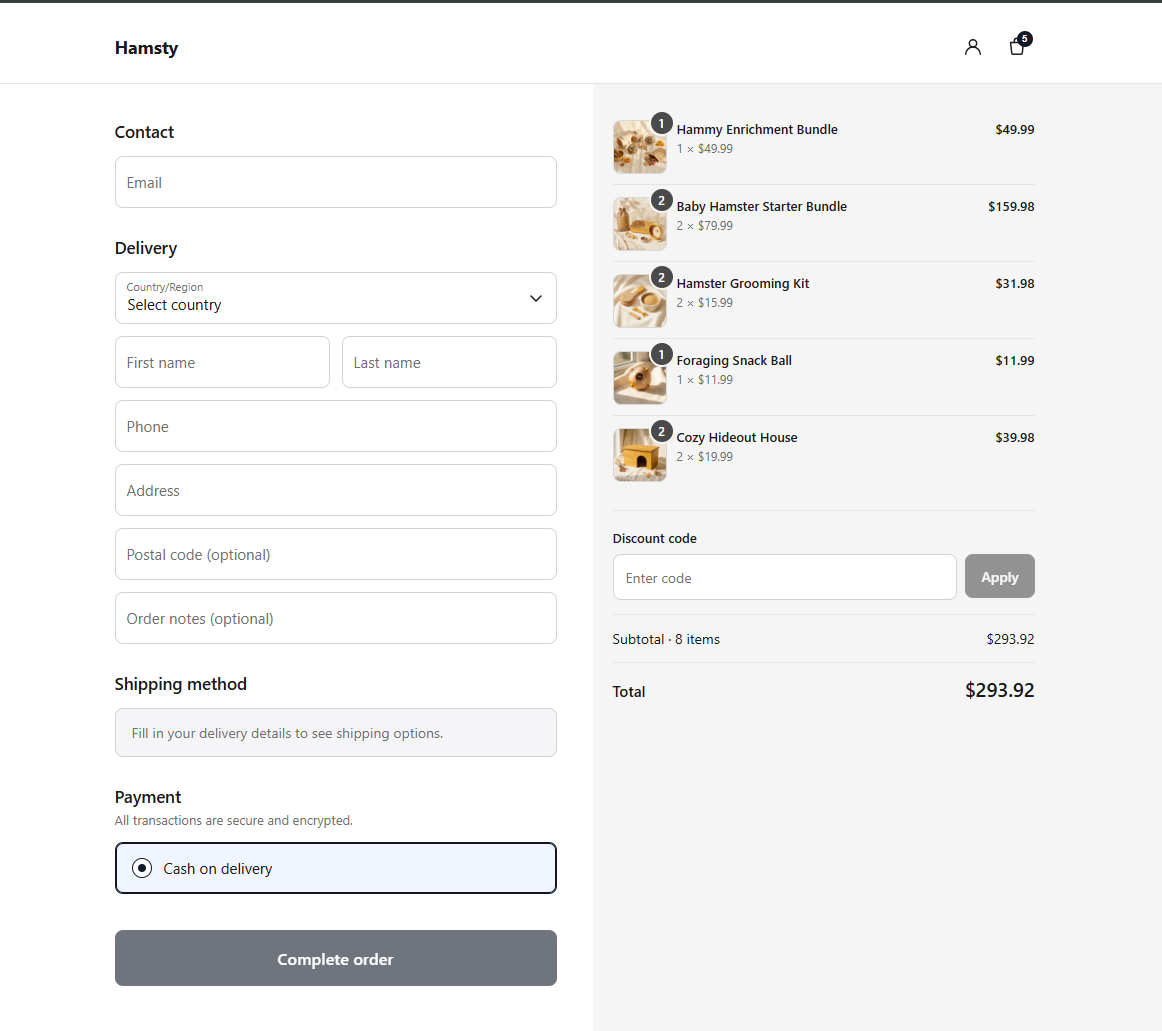
Task: Click the Last name field
Action: (449, 362)
